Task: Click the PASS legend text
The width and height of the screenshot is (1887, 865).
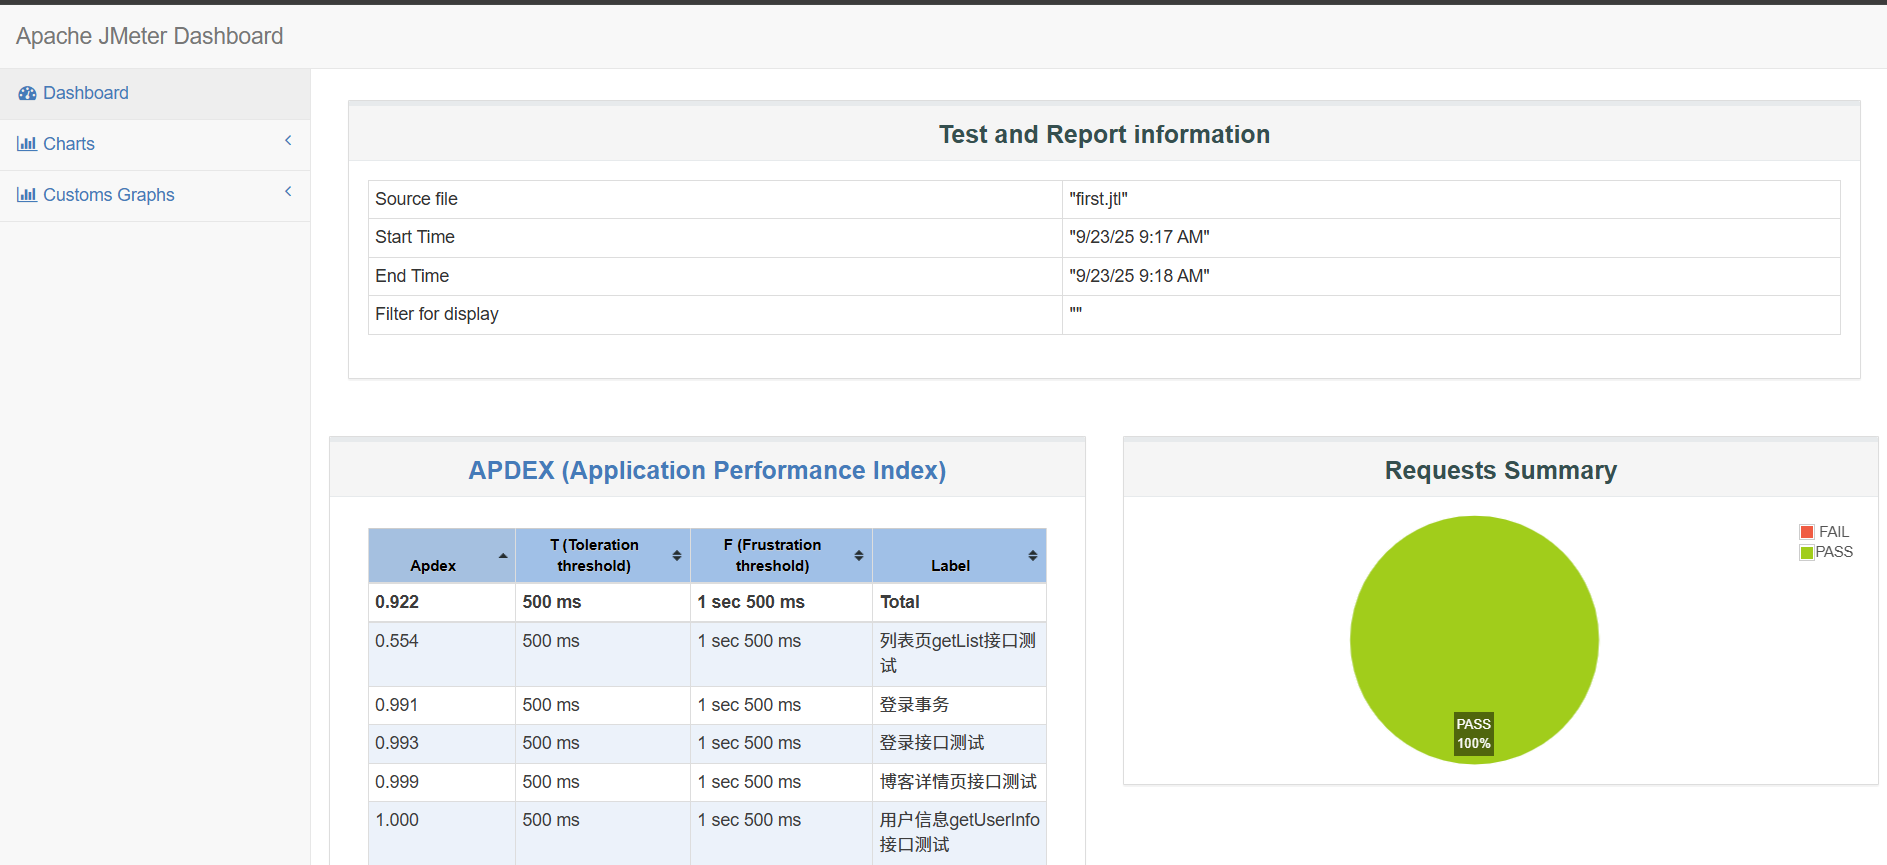Action: [x=1834, y=552]
